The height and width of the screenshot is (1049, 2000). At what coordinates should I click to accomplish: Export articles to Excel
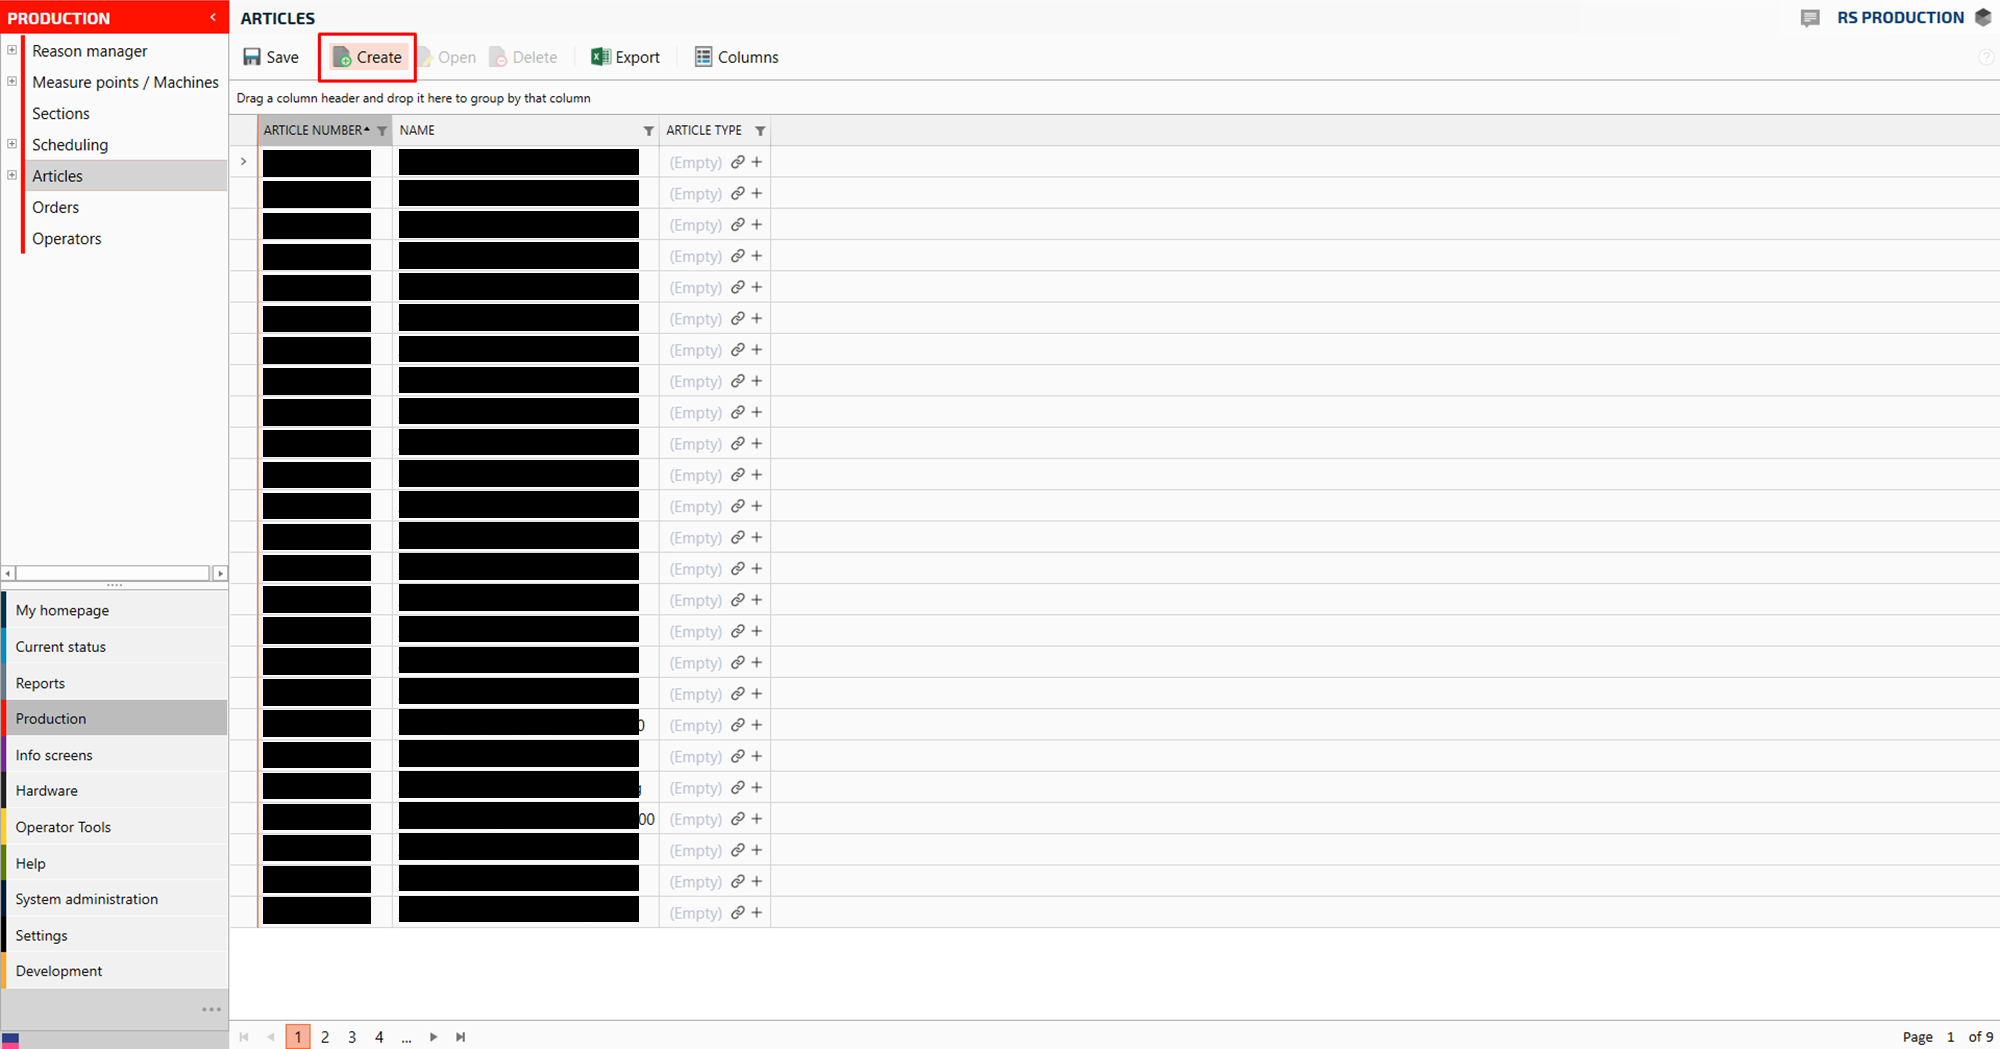pyautogui.click(x=625, y=57)
